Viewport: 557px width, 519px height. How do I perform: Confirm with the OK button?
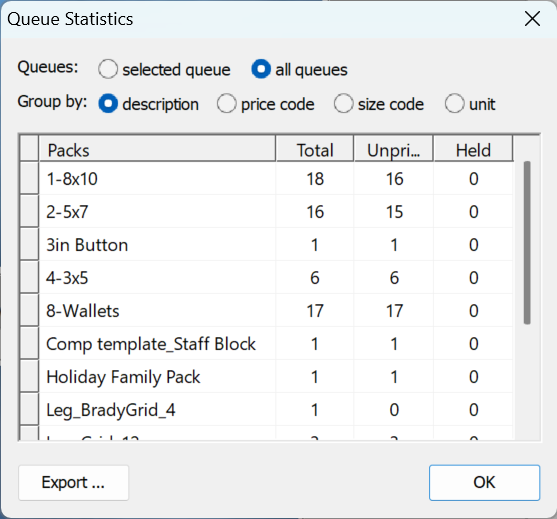pos(485,483)
